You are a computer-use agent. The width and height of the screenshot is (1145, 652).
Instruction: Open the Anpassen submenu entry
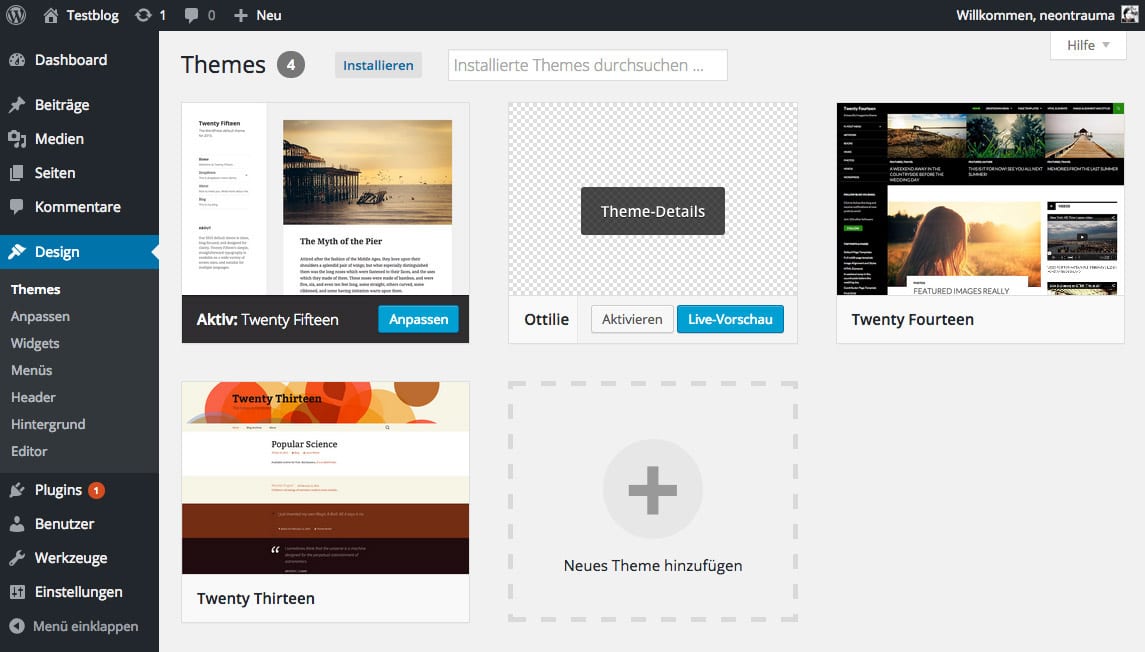[x=40, y=316]
